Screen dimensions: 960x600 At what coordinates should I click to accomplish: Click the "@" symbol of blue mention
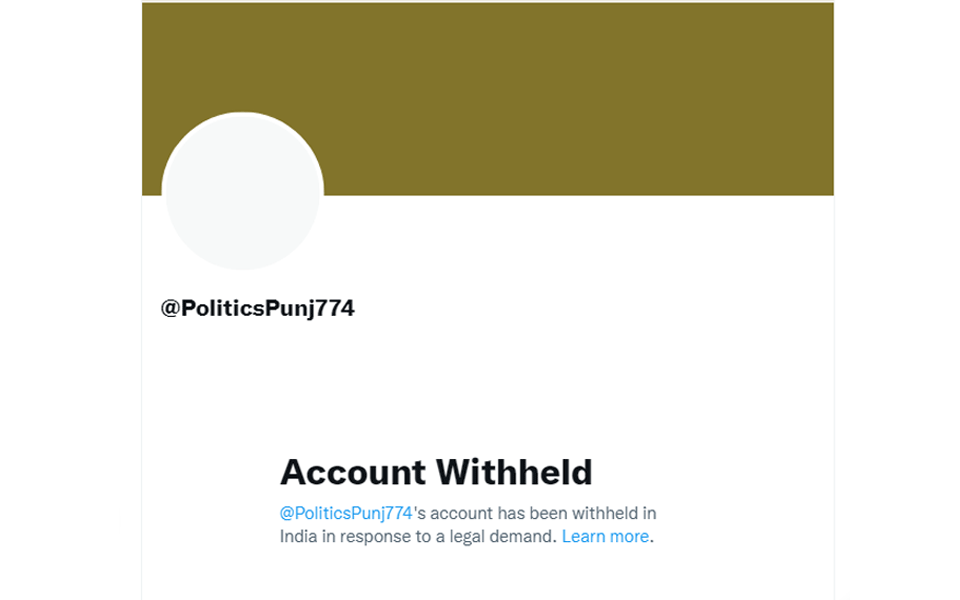[x=286, y=513]
